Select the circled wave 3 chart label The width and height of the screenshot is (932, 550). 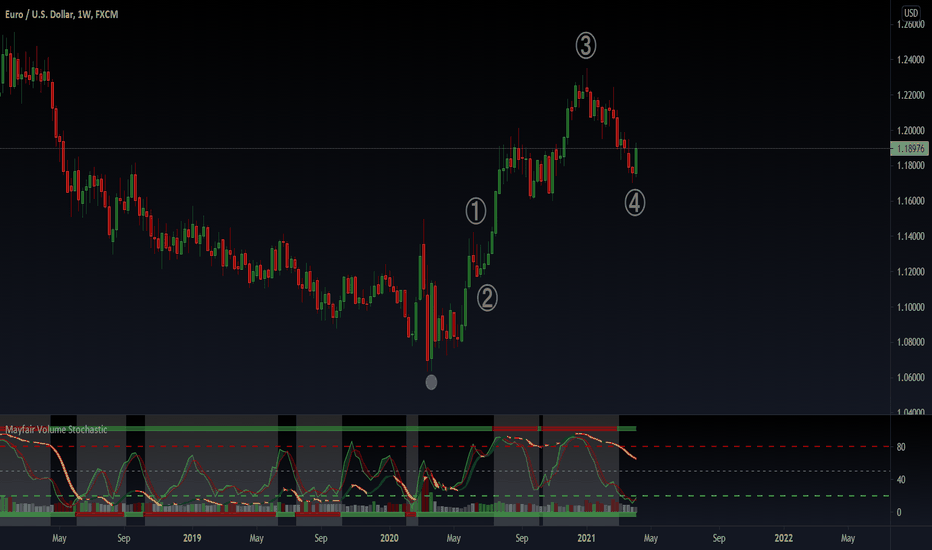[586, 46]
